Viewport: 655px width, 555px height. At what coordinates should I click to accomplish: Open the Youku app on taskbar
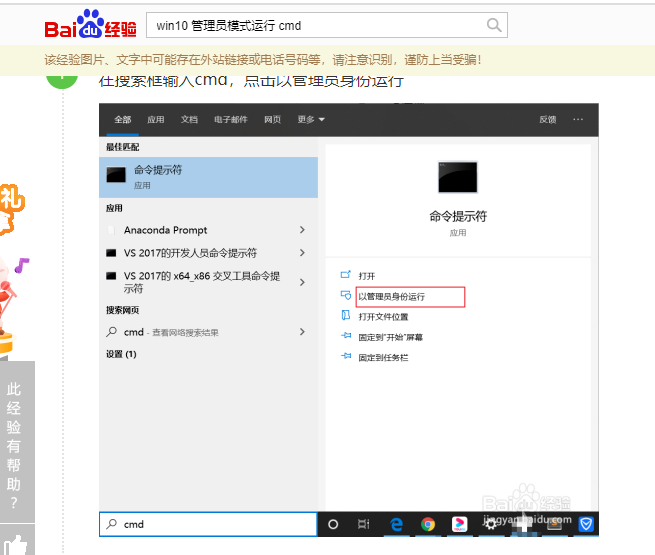460,524
